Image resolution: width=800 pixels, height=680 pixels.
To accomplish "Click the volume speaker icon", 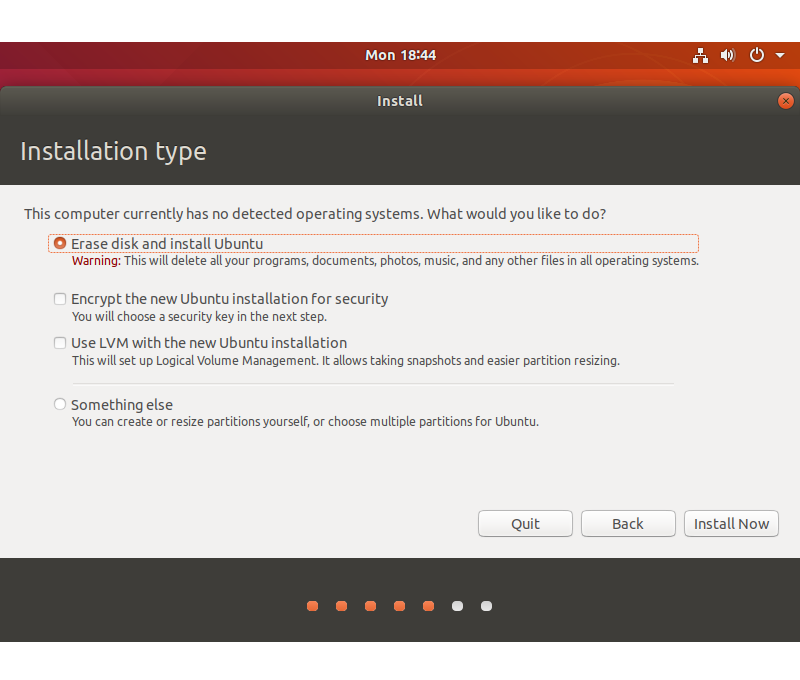I will click(728, 55).
